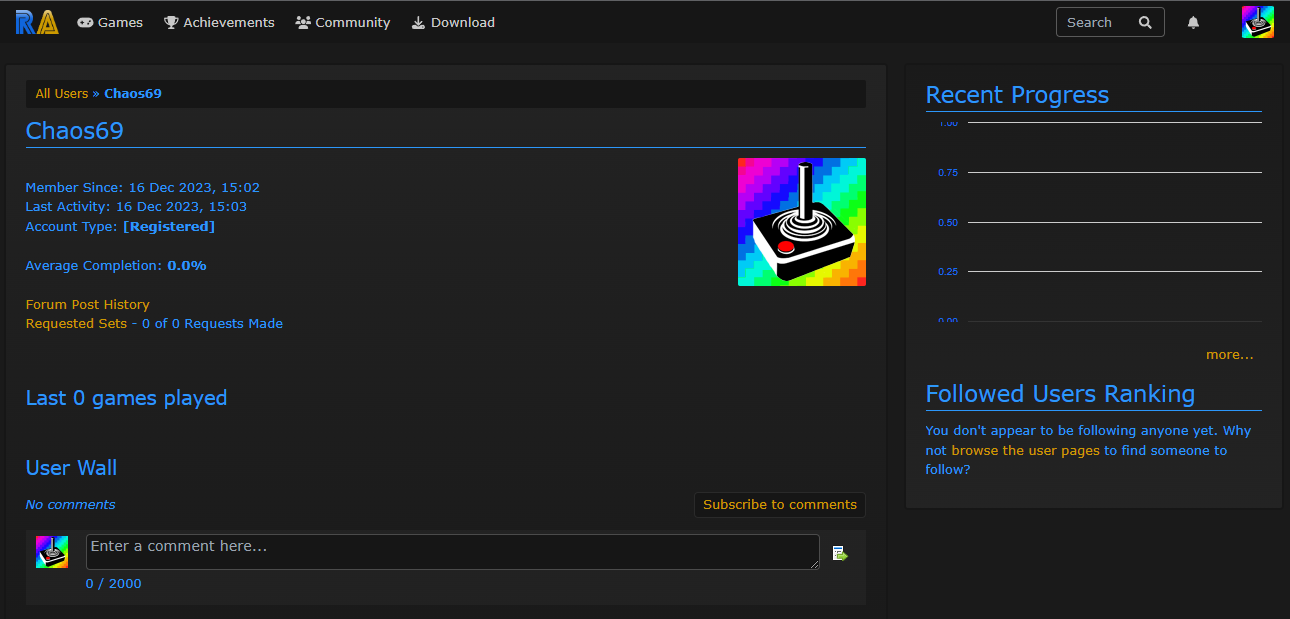Open the user avatar menu in navbar
Image resolution: width=1290 pixels, height=619 pixels.
point(1257,22)
